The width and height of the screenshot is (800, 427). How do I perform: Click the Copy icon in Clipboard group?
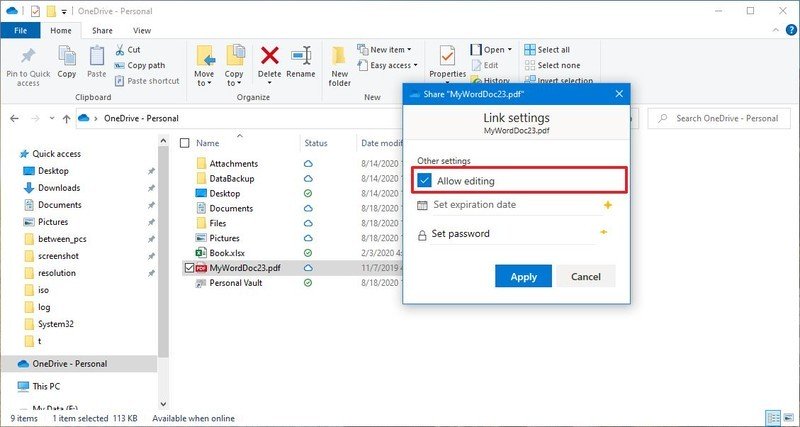click(x=66, y=56)
